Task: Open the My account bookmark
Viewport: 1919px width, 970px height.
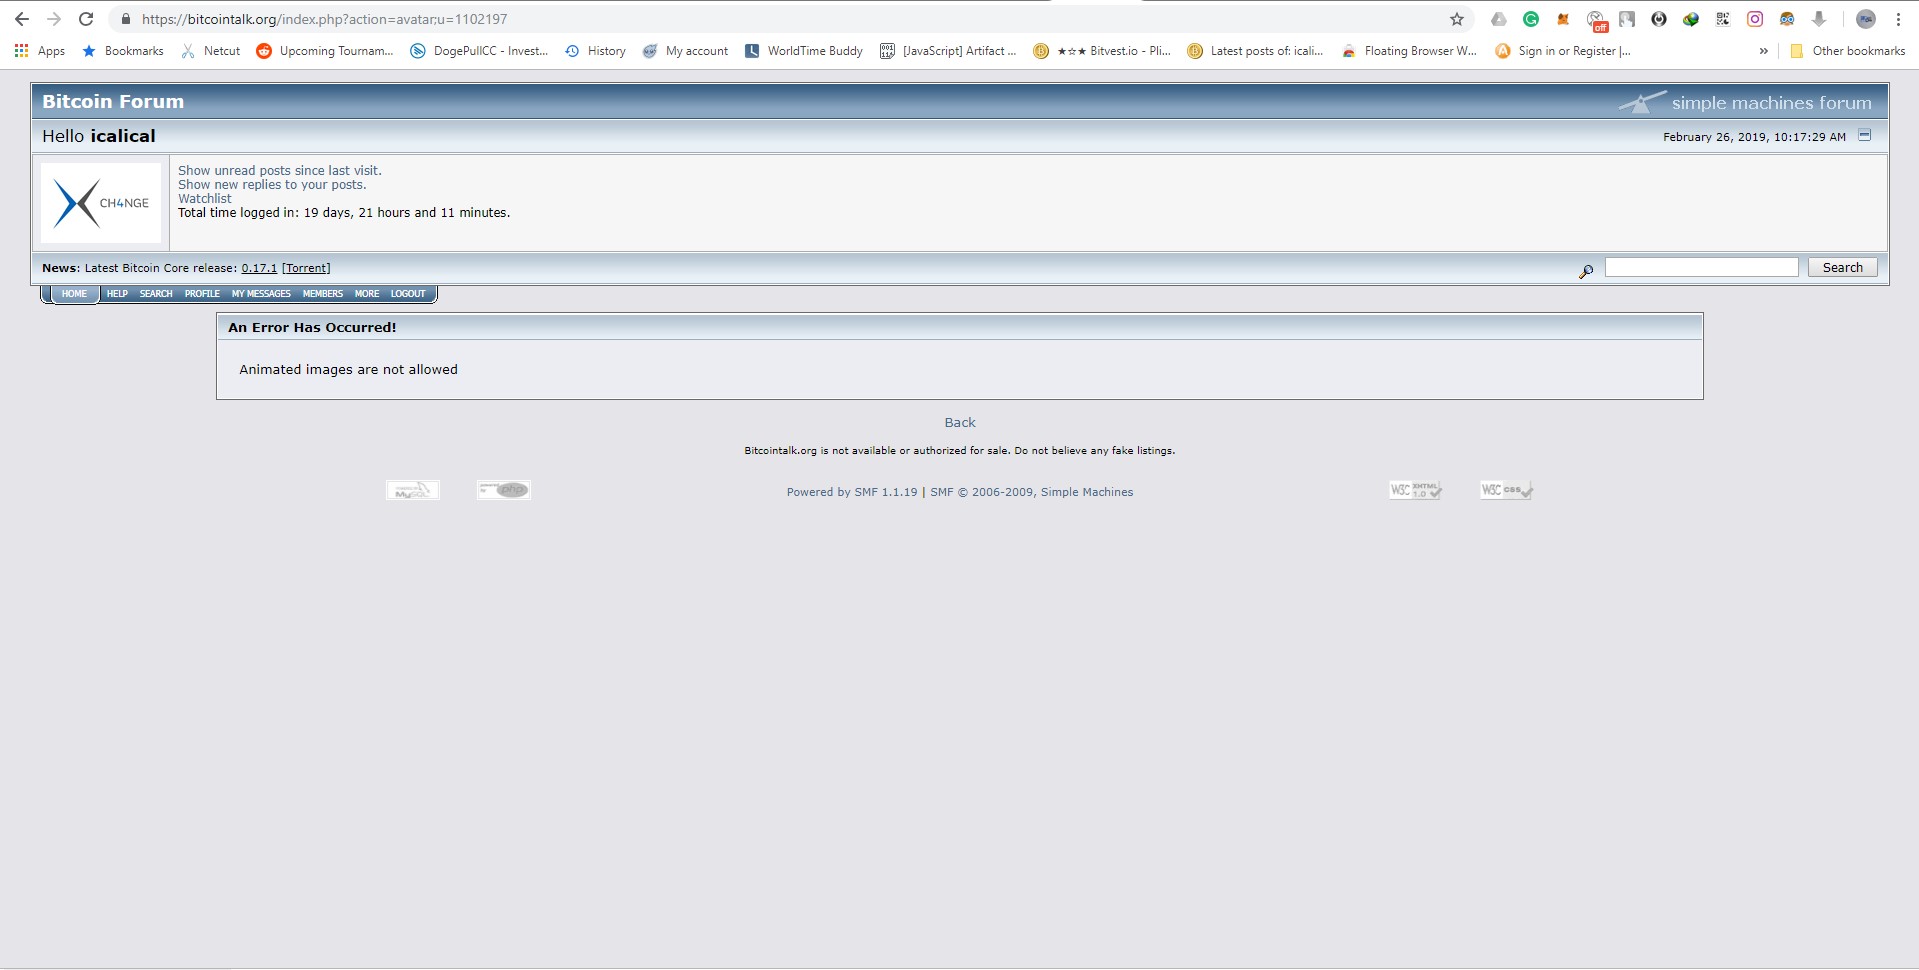Action: pos(685,51)
